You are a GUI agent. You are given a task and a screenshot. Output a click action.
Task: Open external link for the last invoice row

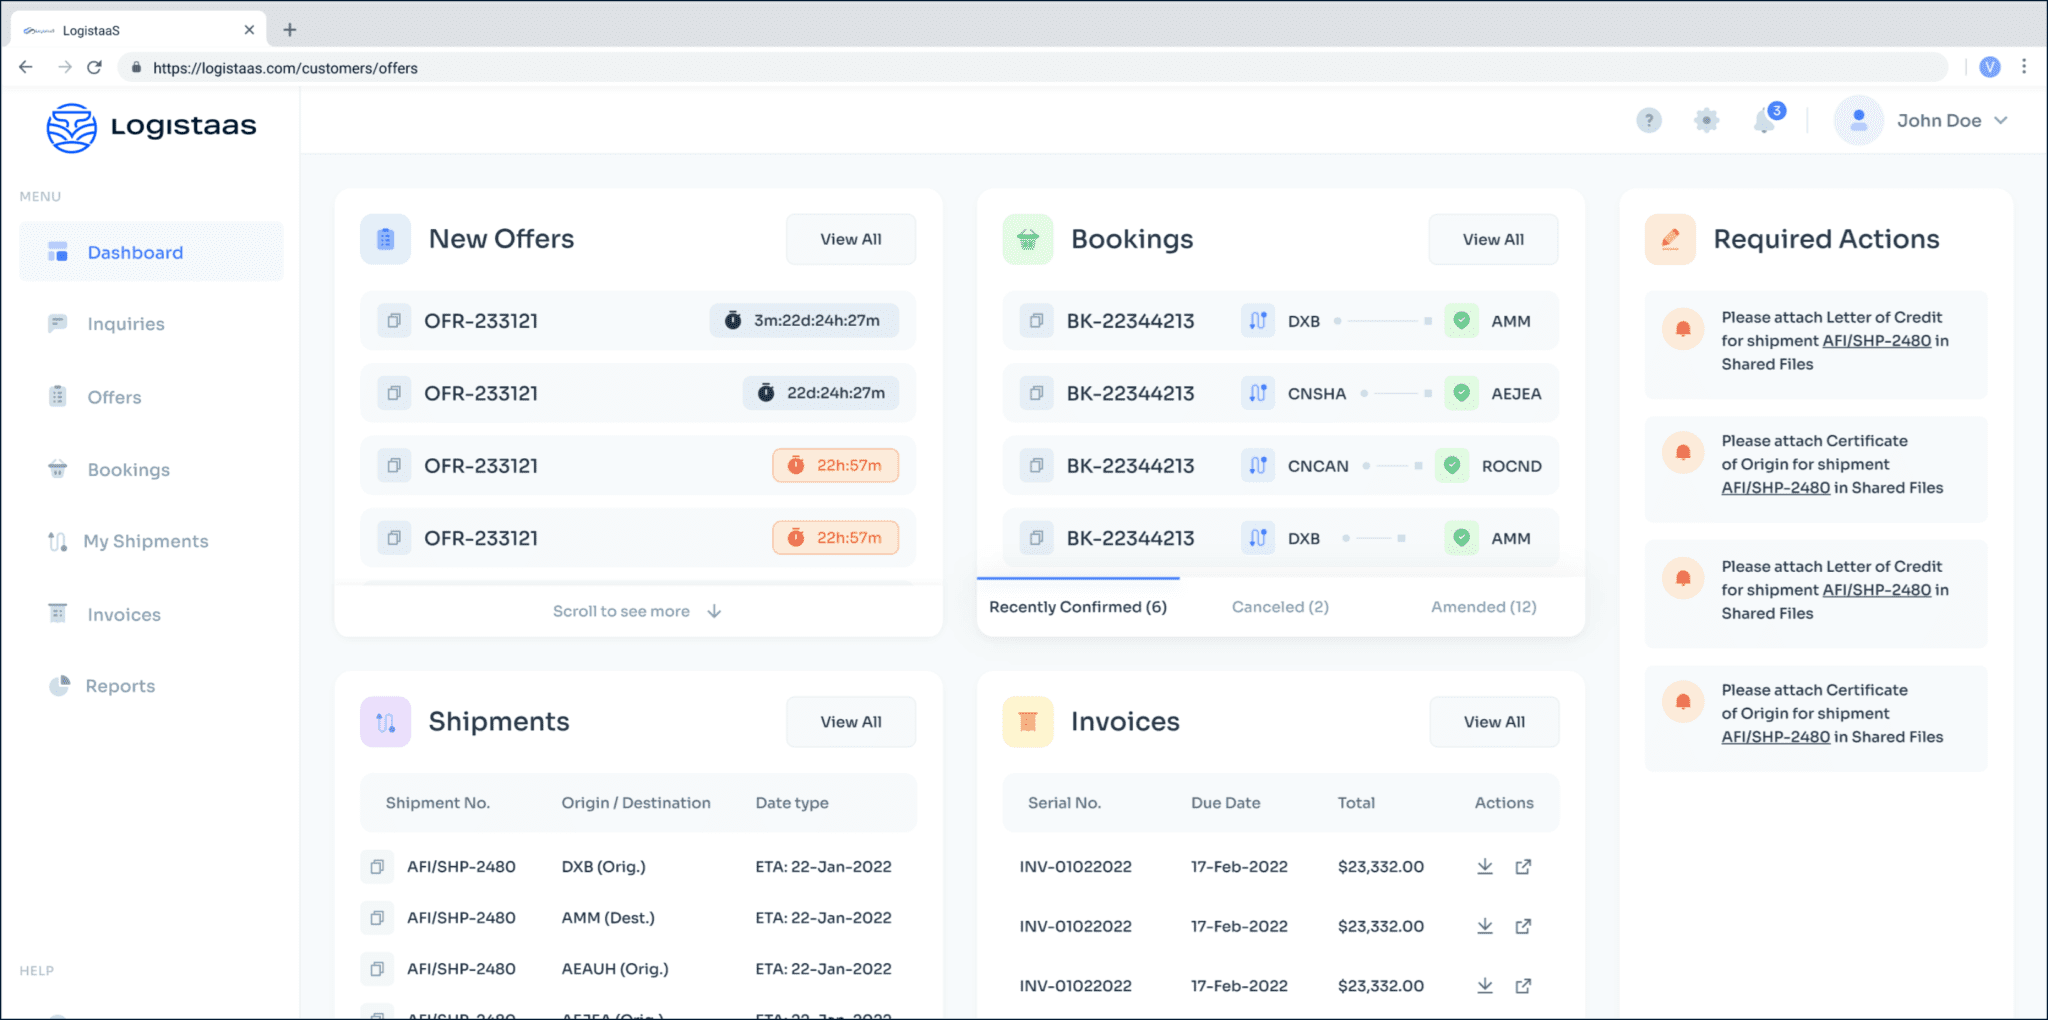(x=1522, y=985)
